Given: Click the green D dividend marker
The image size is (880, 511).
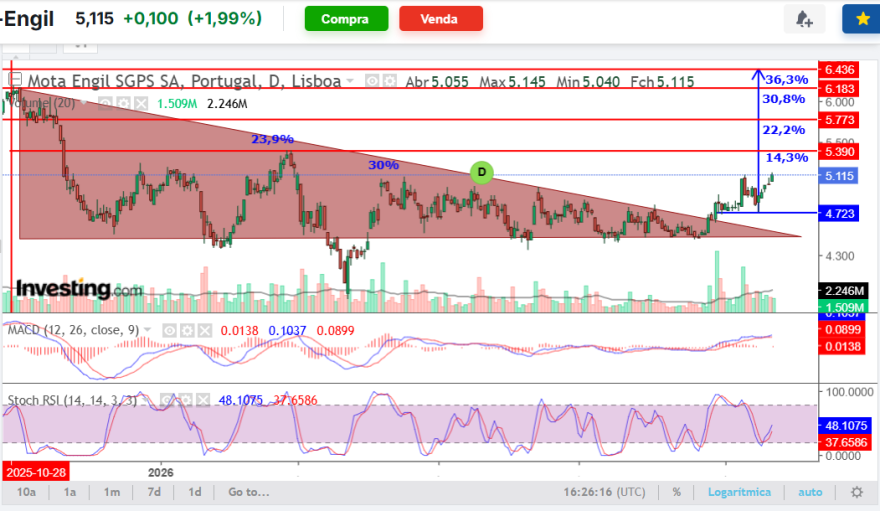Looking at the screenshot, I should pos(482,172).
